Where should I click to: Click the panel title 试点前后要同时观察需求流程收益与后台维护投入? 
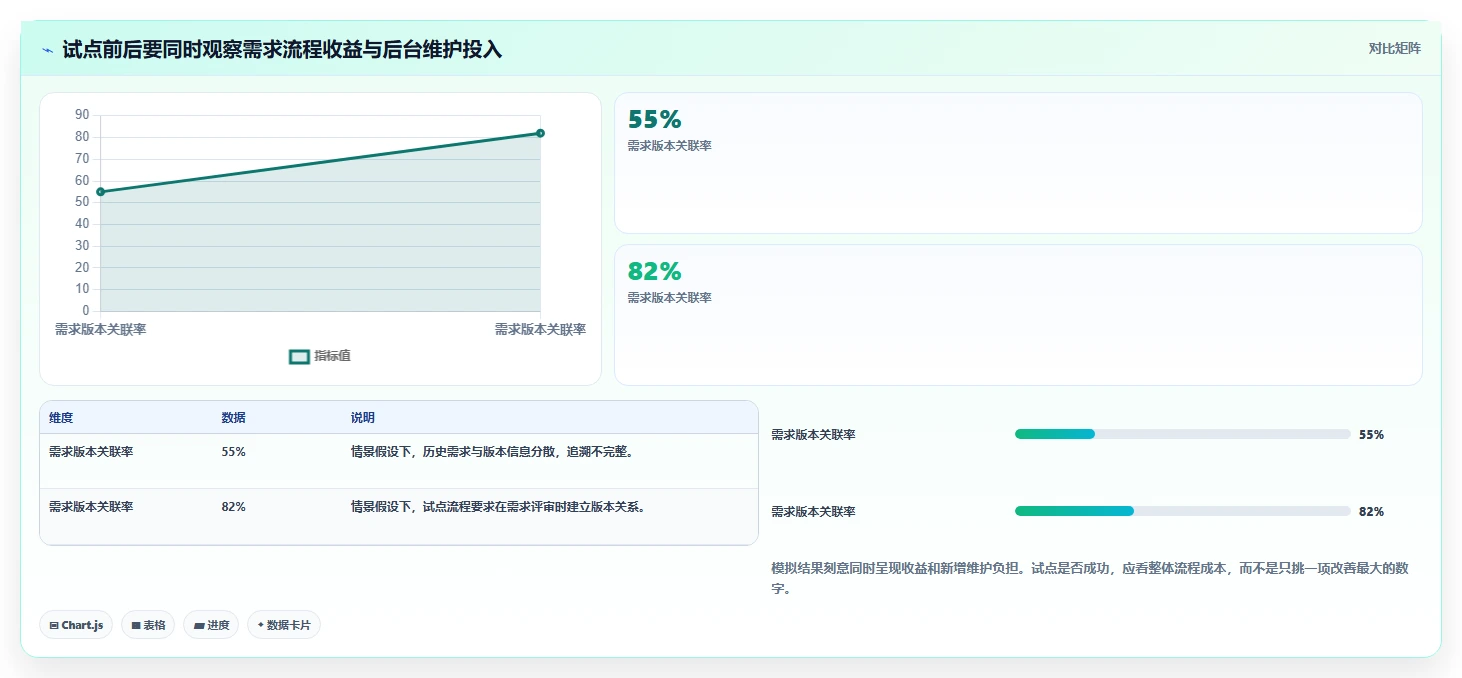pos(282,50)
